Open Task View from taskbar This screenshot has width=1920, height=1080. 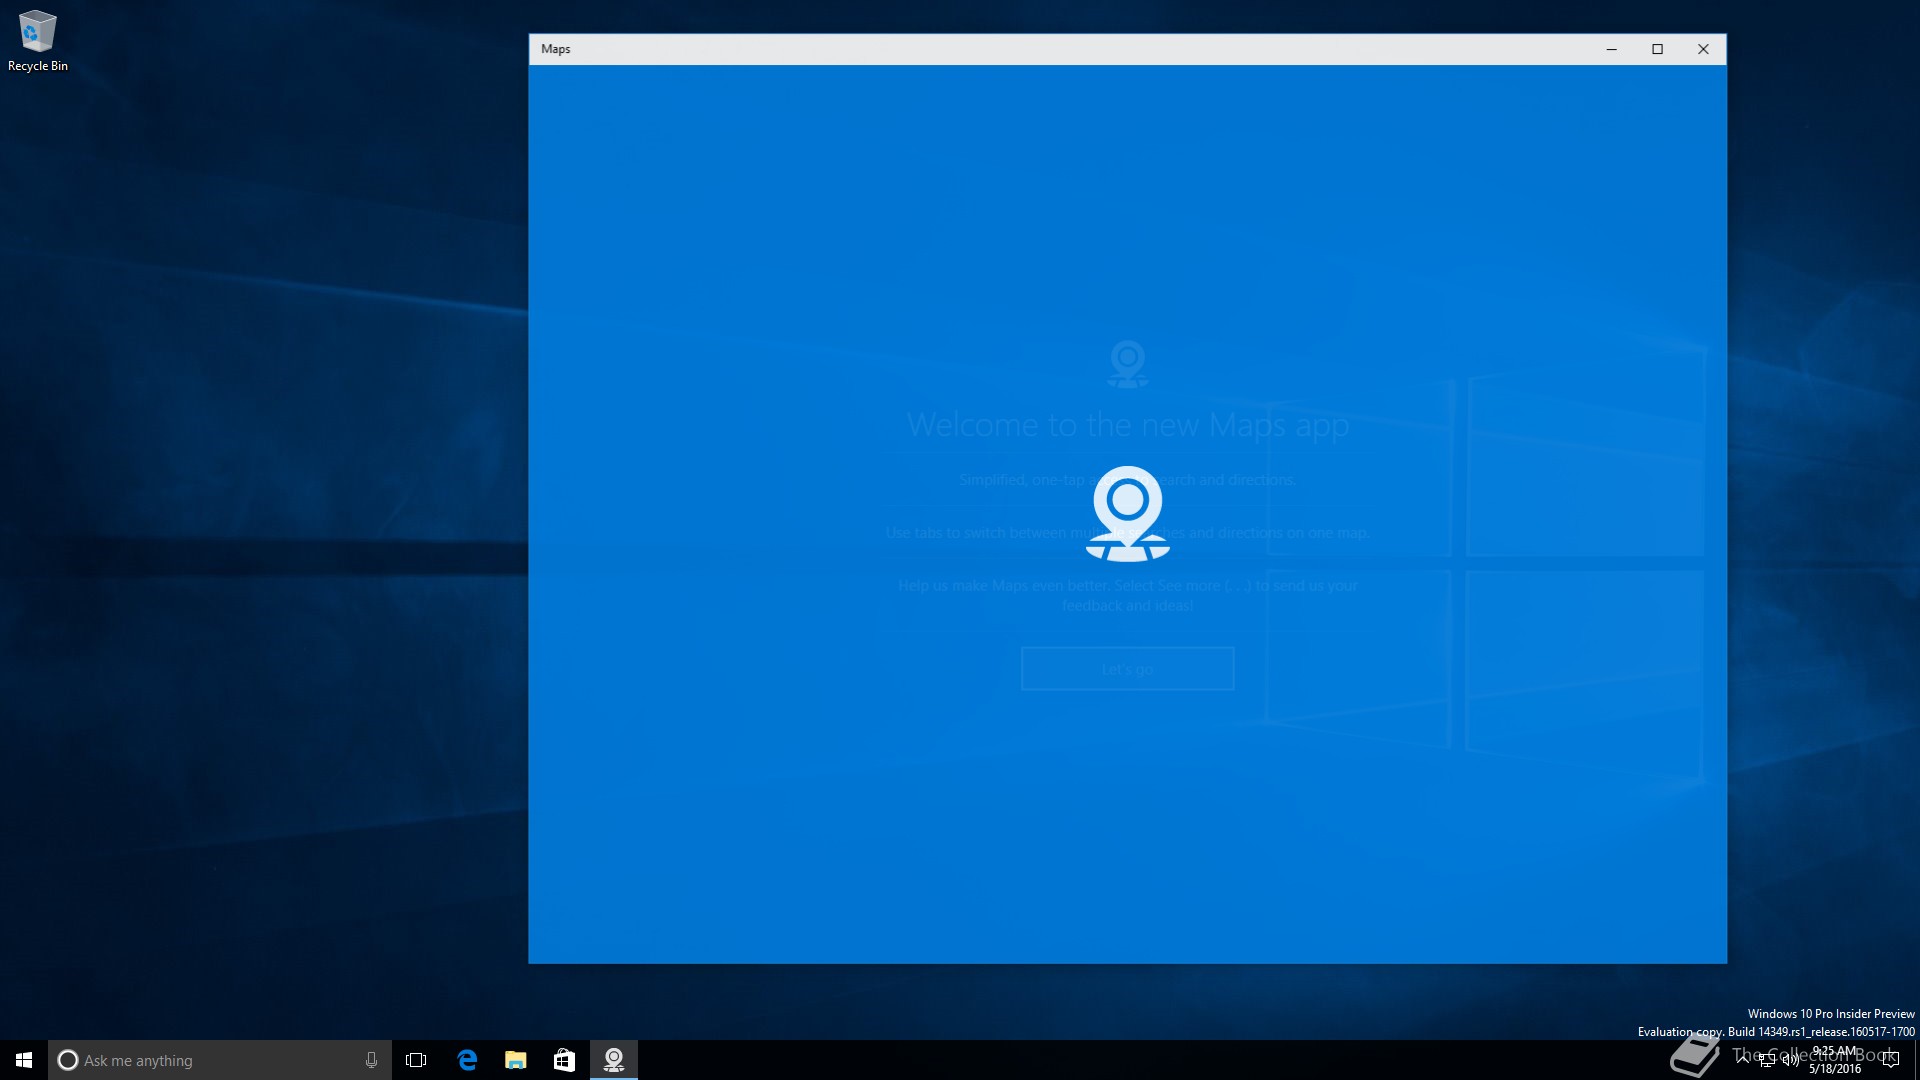tap(416, 1060)
